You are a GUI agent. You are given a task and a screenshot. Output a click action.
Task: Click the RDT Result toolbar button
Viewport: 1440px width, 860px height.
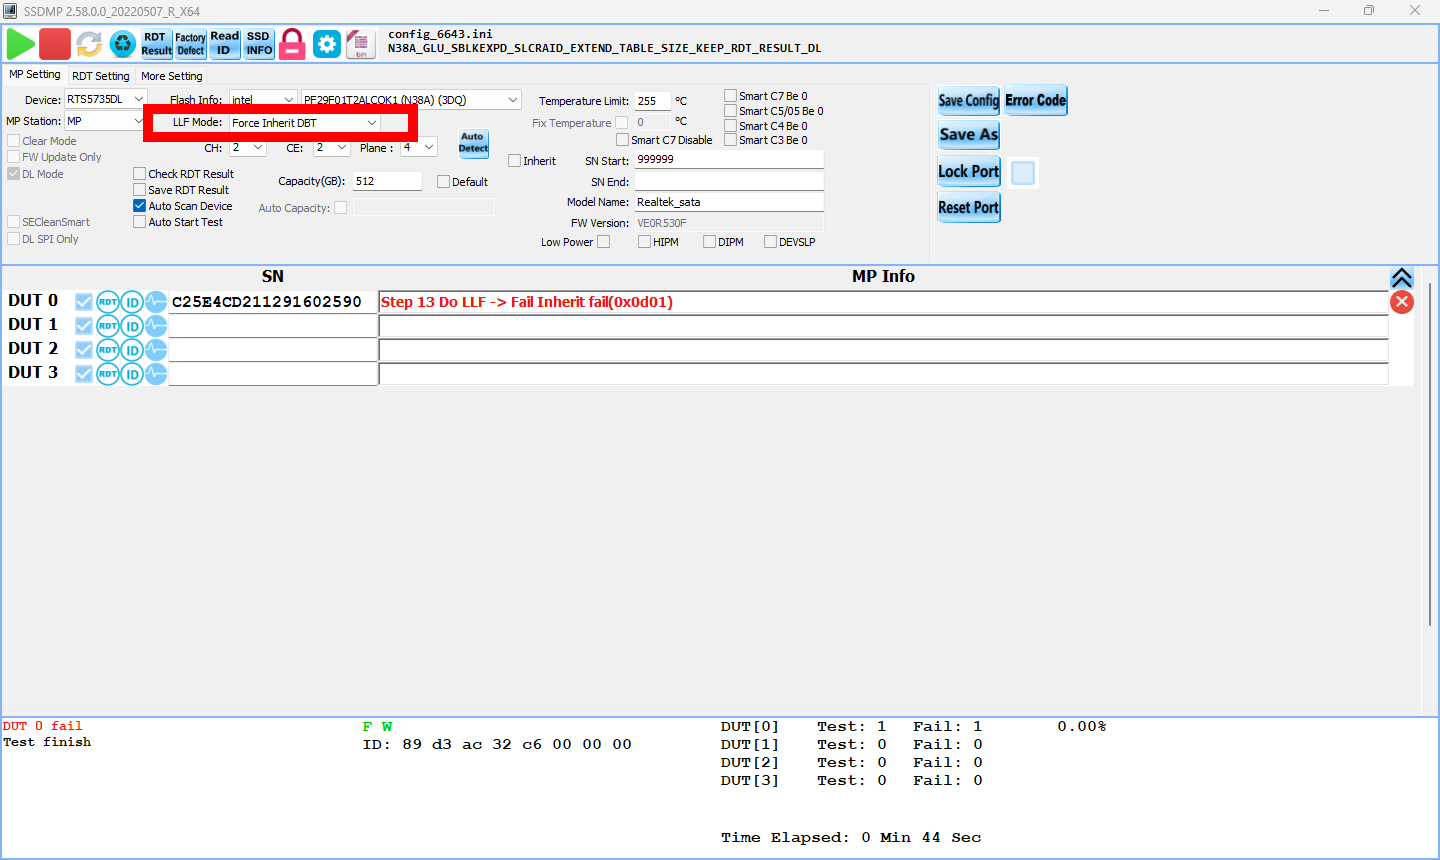(156, 44)
